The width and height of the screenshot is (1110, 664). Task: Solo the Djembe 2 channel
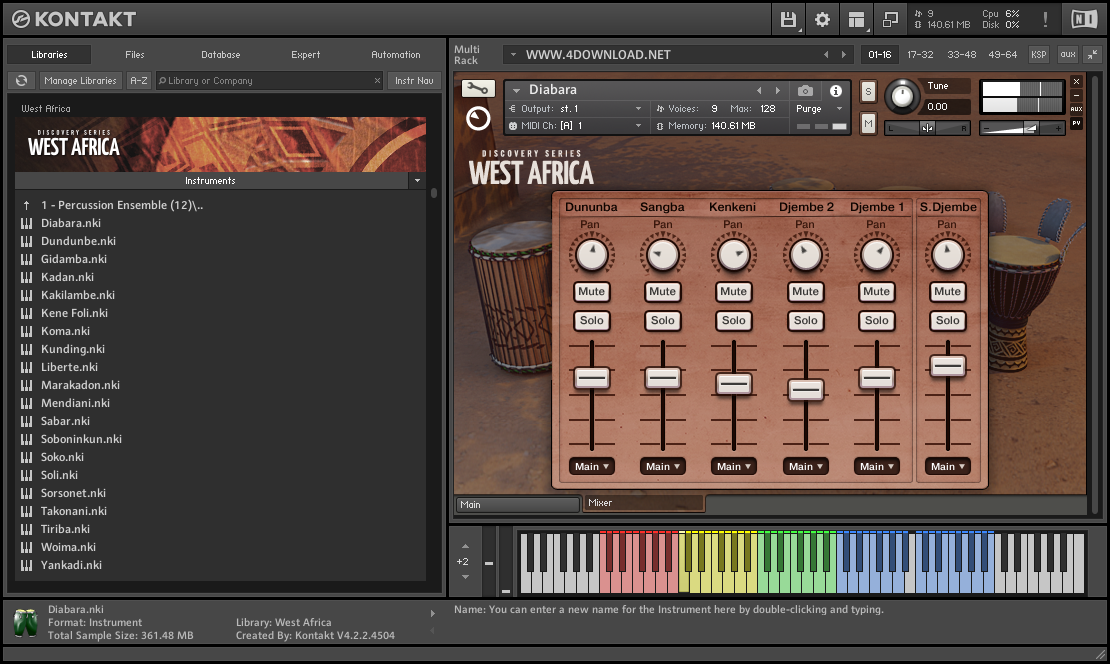[806, 321]
